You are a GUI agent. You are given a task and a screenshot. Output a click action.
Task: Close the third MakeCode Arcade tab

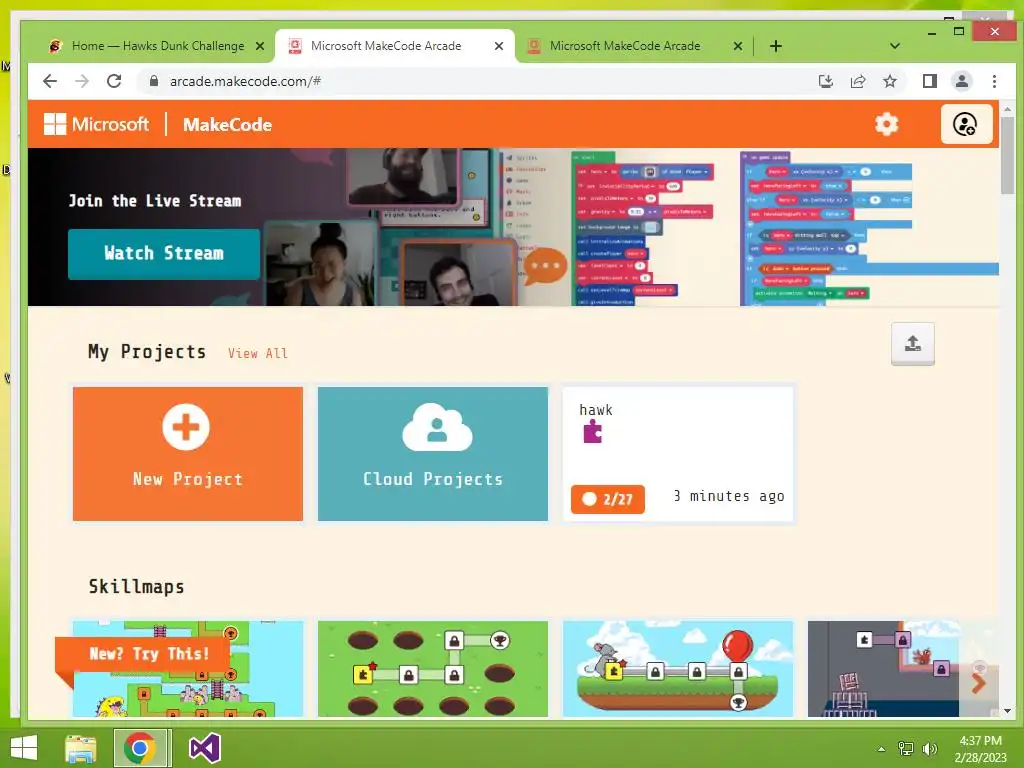pos(737,46)
